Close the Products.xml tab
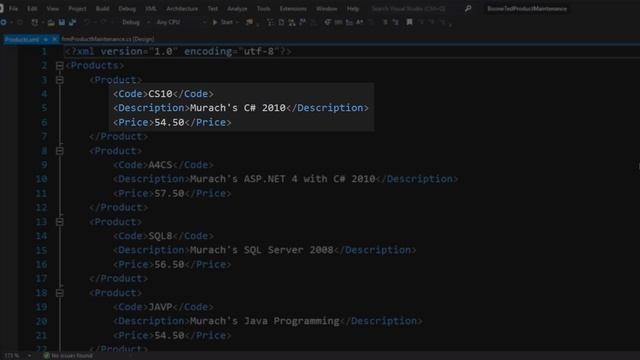 54,39
